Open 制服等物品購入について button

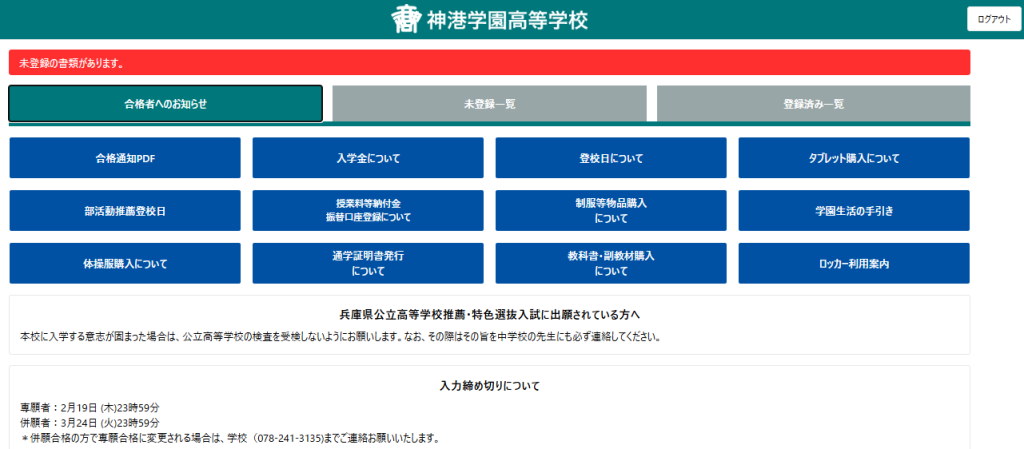coord(611,211)
